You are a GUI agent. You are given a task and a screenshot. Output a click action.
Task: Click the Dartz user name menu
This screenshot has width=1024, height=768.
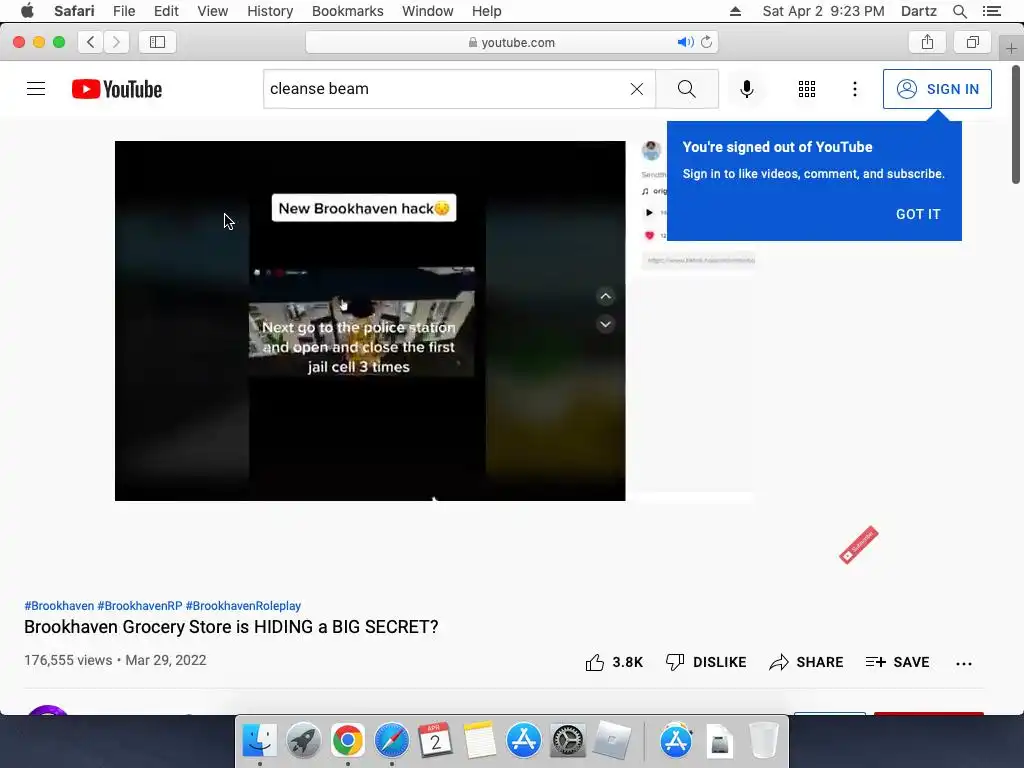coord(918,11)
